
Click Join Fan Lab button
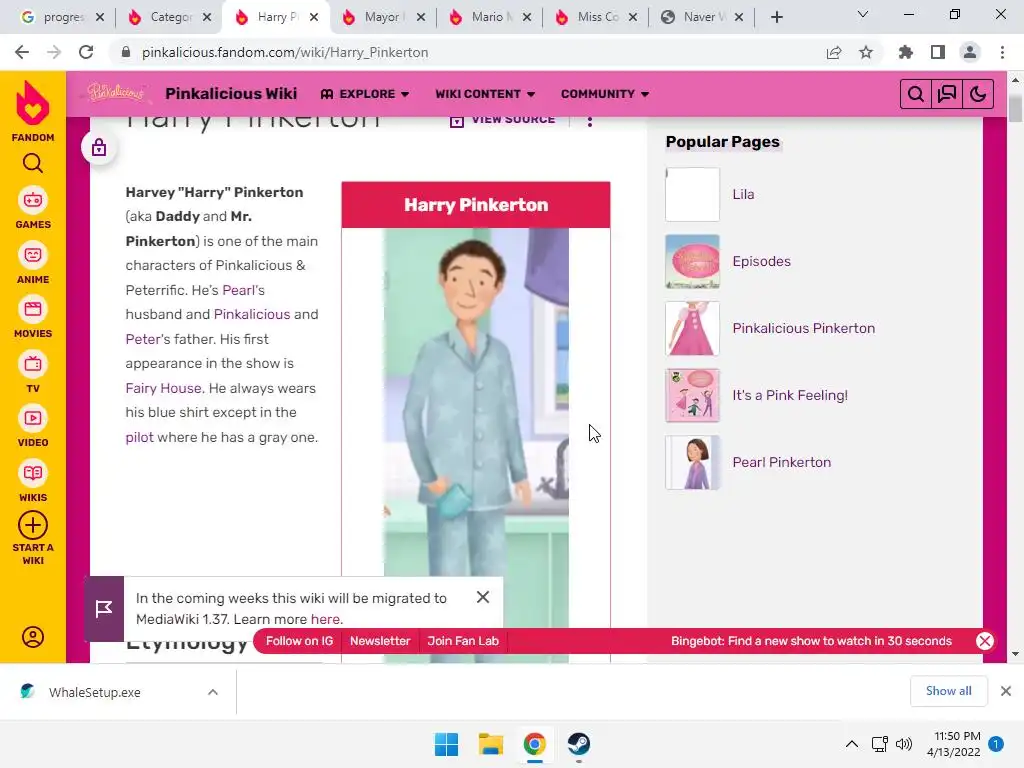point(463,641)
